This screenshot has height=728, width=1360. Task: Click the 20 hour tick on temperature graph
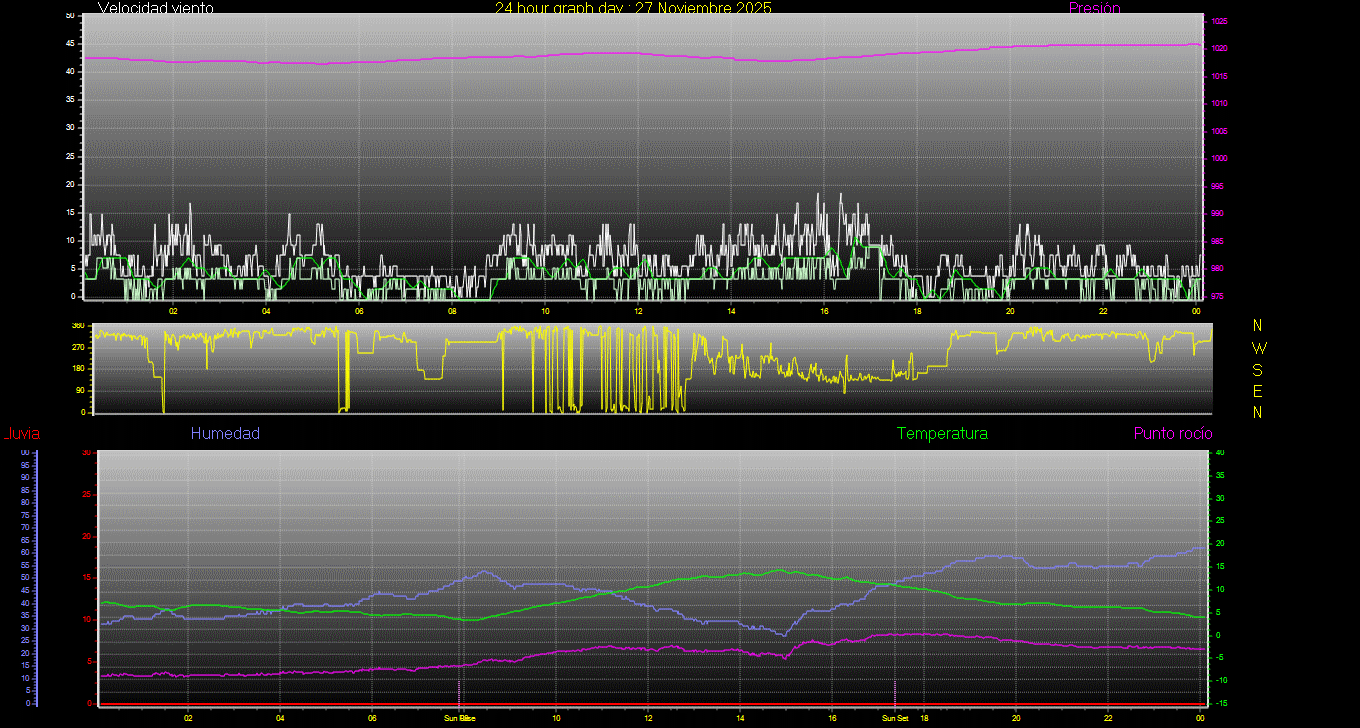[x=1016, y=718]
